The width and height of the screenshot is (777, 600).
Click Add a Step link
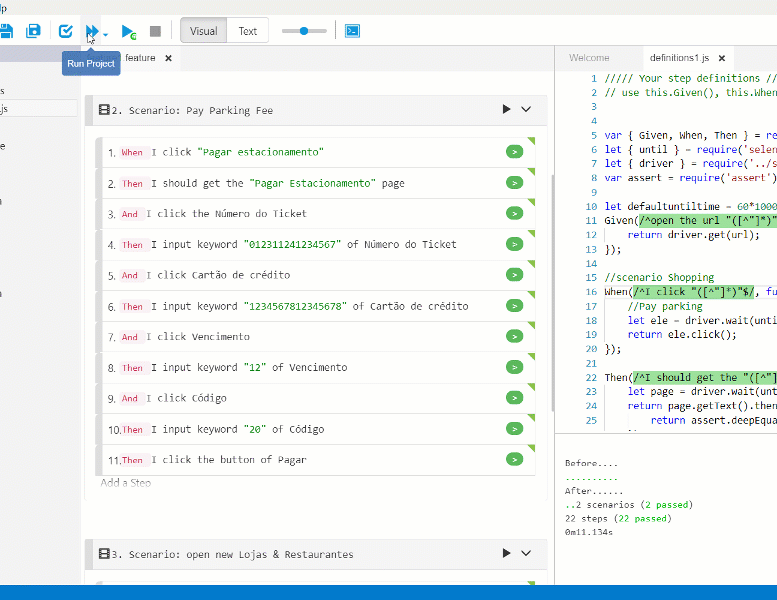click(126, 483)
